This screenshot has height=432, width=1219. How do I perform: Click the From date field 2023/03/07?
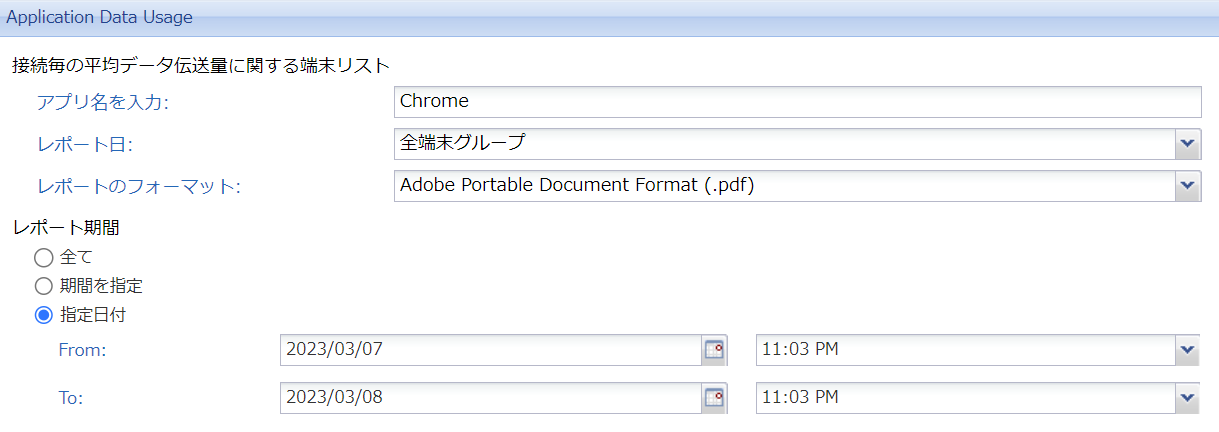(490, 349)
